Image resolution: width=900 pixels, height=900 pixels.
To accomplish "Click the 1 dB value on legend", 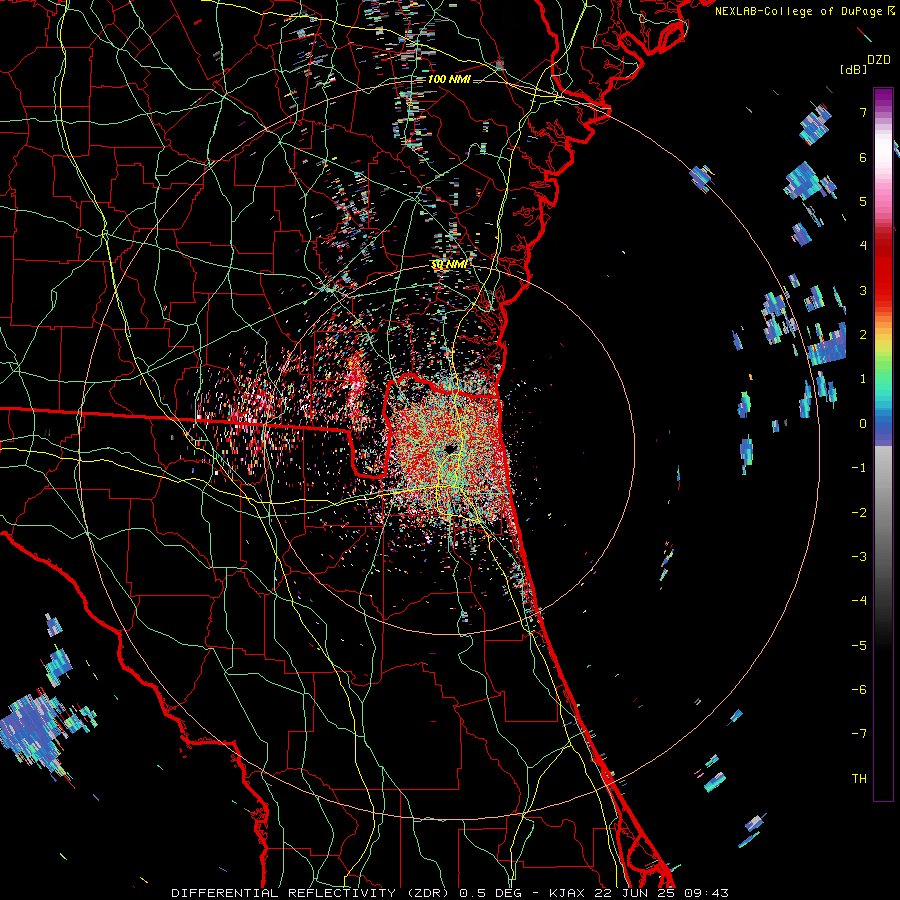I will point(863,379).
